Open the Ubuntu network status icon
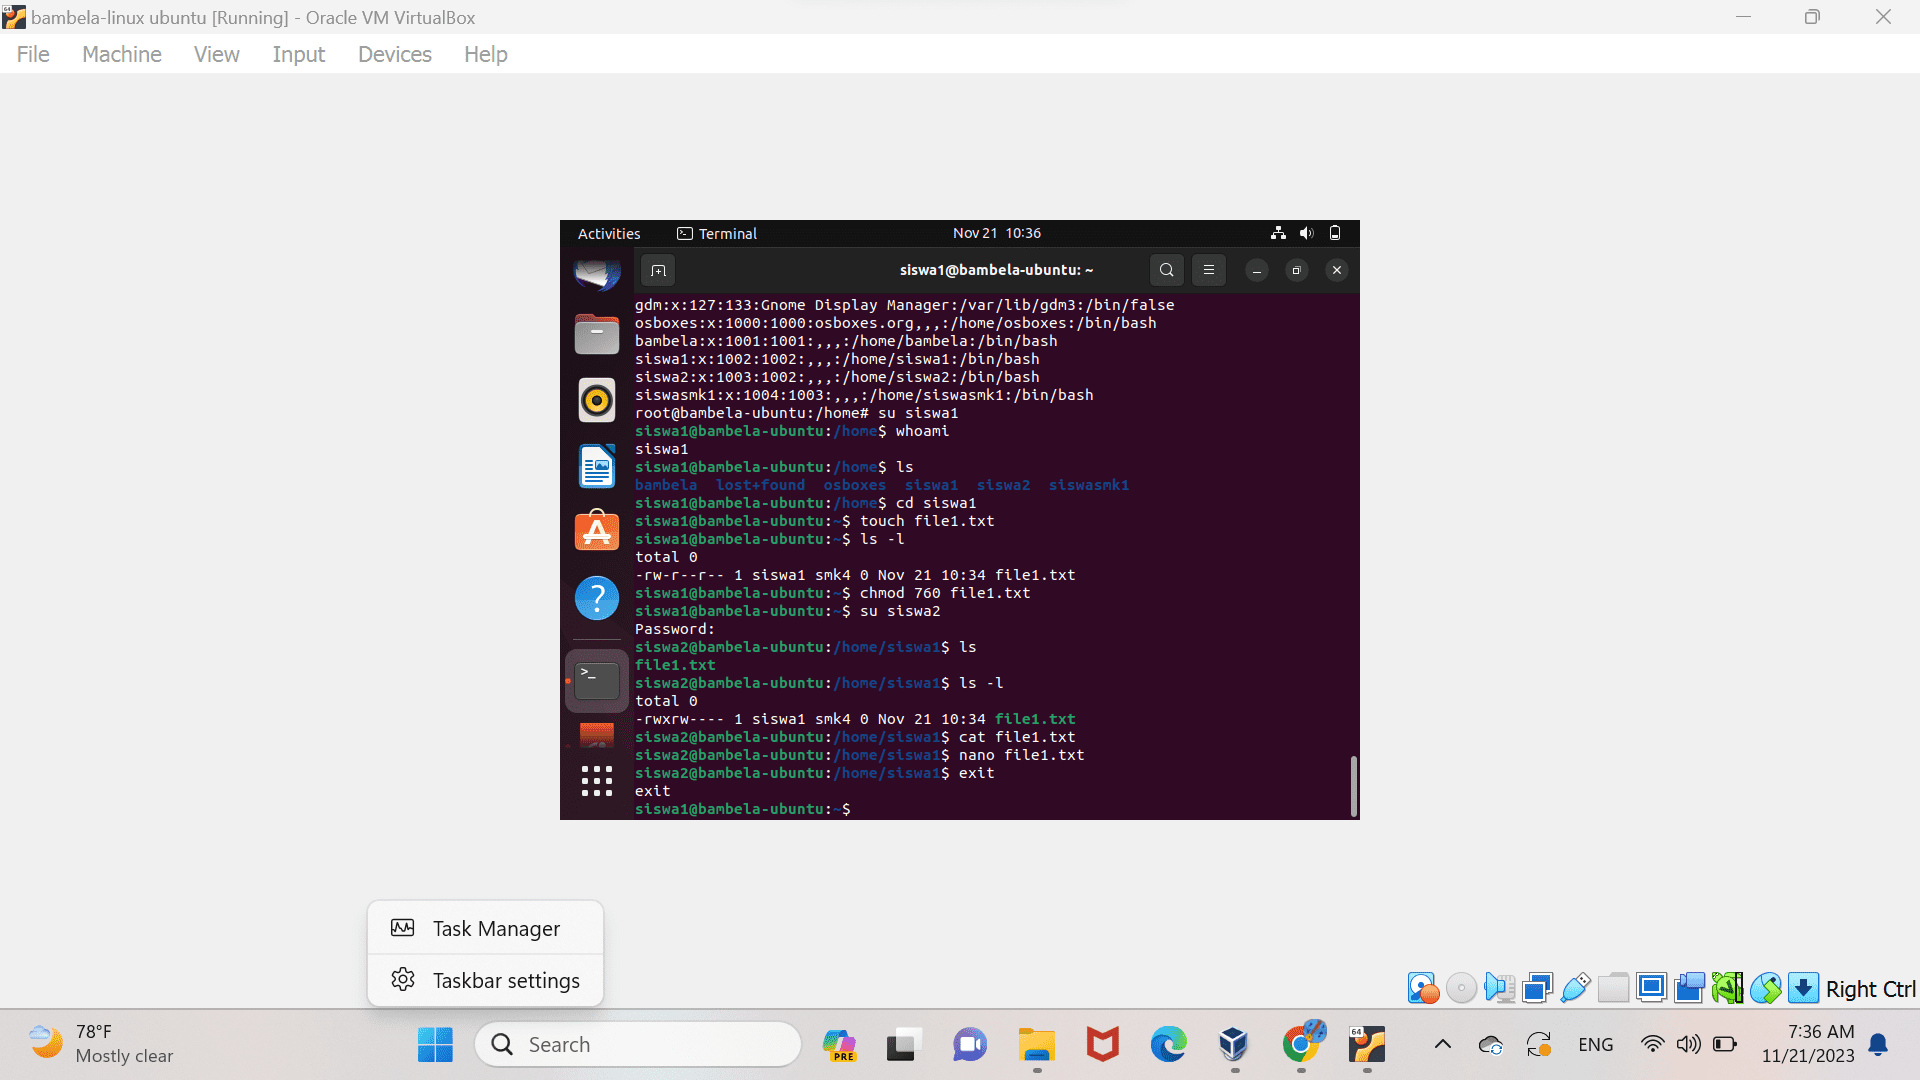 (1278, 233)
